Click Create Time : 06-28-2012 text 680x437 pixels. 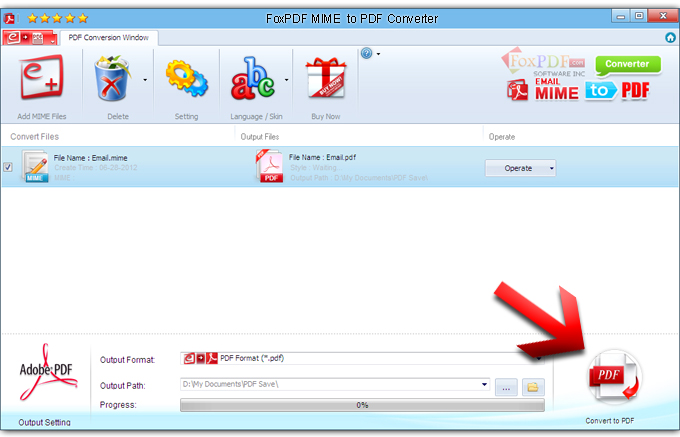tap(95, 168)
